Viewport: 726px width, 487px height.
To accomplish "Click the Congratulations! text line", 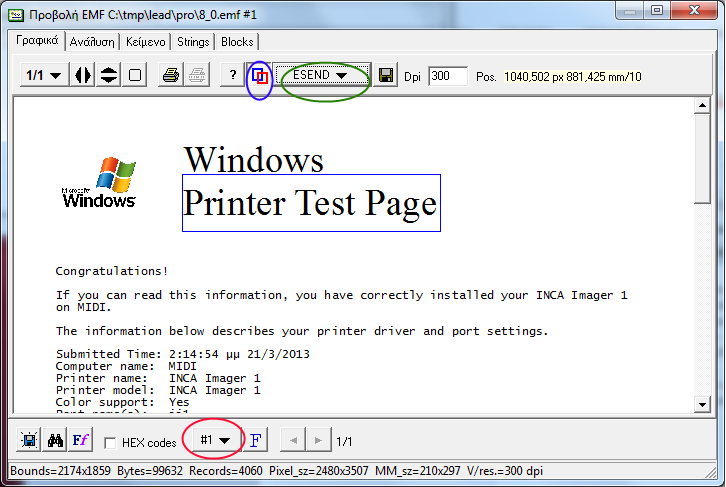I will tap(112, 271).
